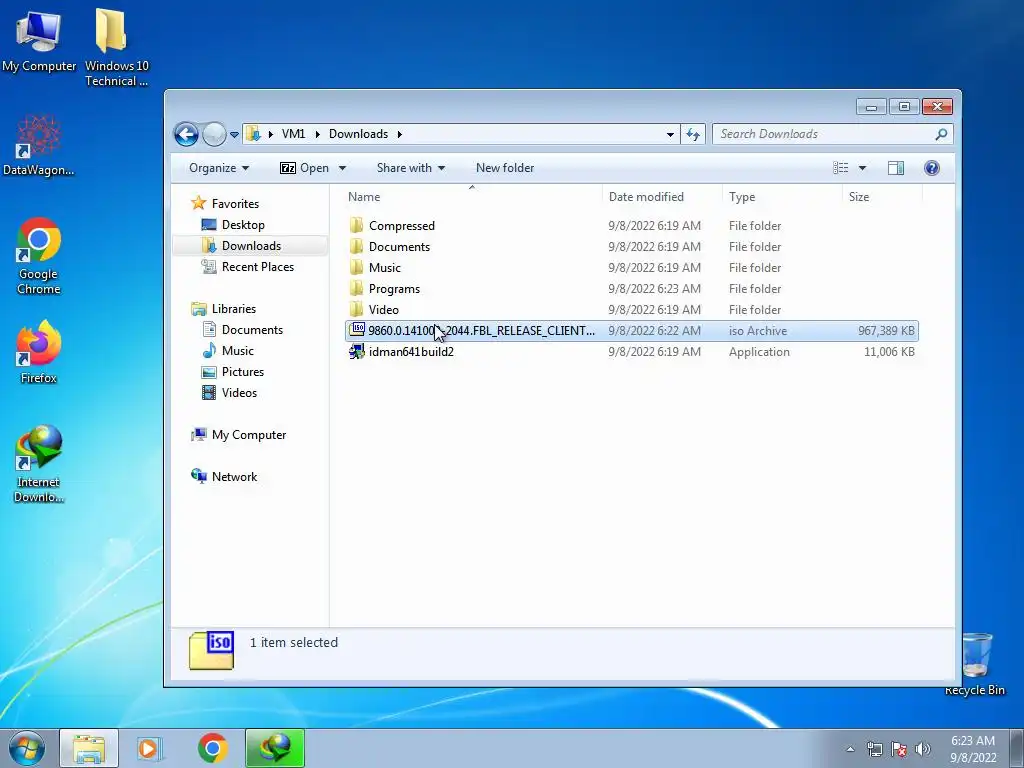Screen dimensions: 1024x768
Task: Click the volume speaker tray icon
Action: click(923, 749)
